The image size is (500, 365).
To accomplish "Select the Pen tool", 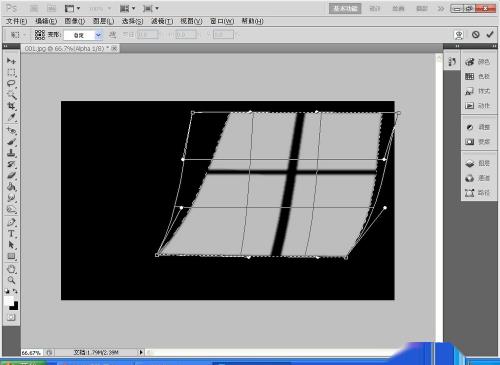I will coord(11,222).
